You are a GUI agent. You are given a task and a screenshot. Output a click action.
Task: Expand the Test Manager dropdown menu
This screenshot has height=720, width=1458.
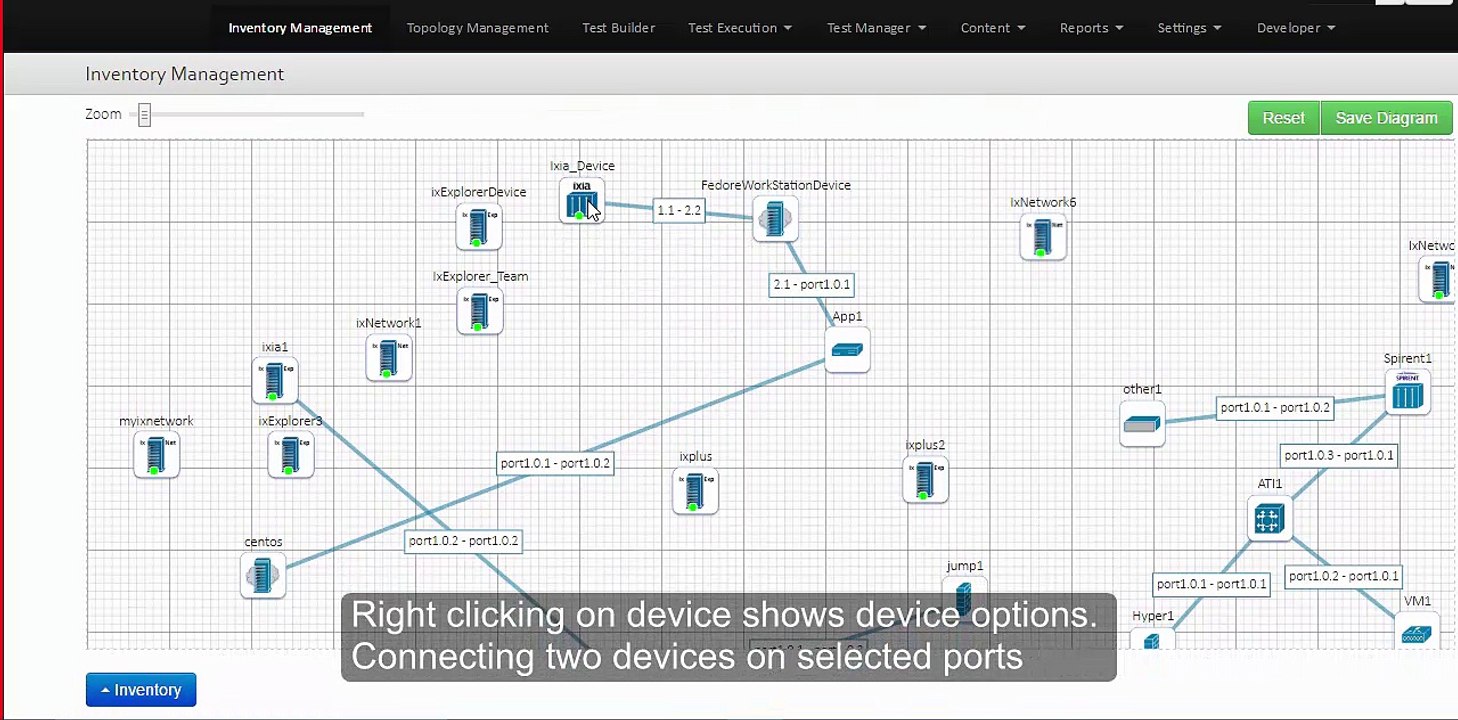point(876,28)
